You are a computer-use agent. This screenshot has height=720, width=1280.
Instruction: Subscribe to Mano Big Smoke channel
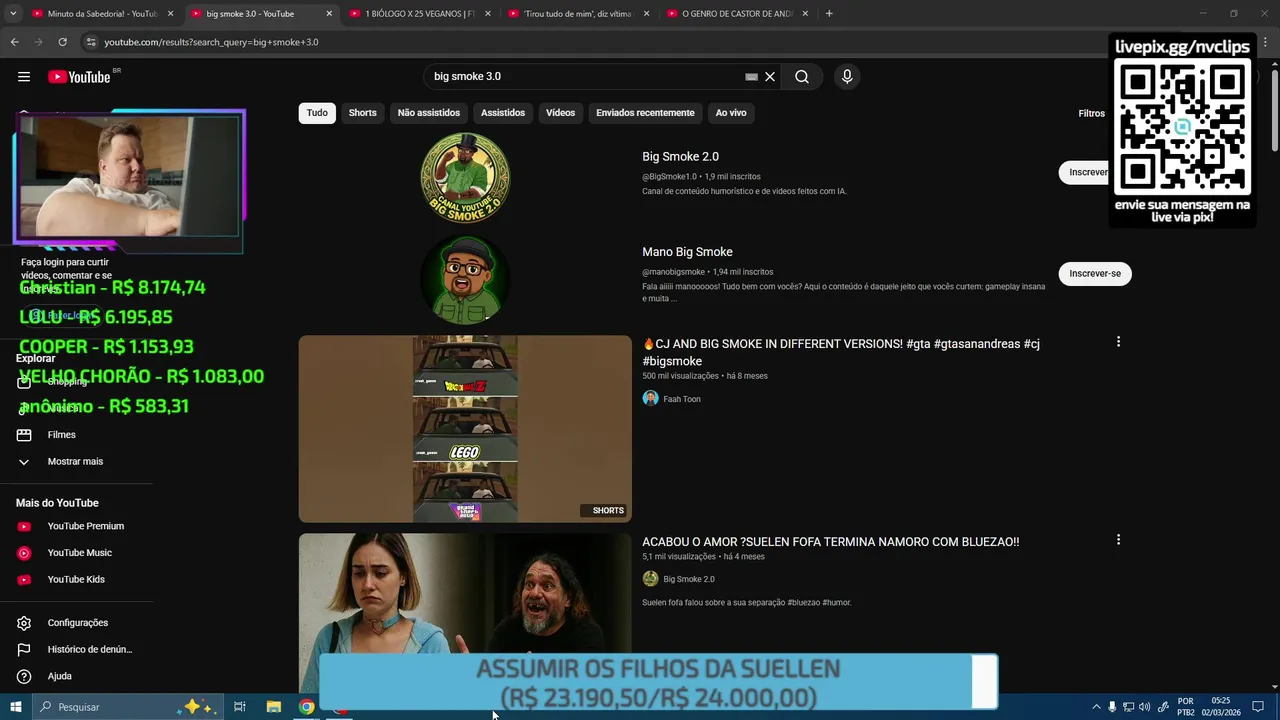(1095, 274)
